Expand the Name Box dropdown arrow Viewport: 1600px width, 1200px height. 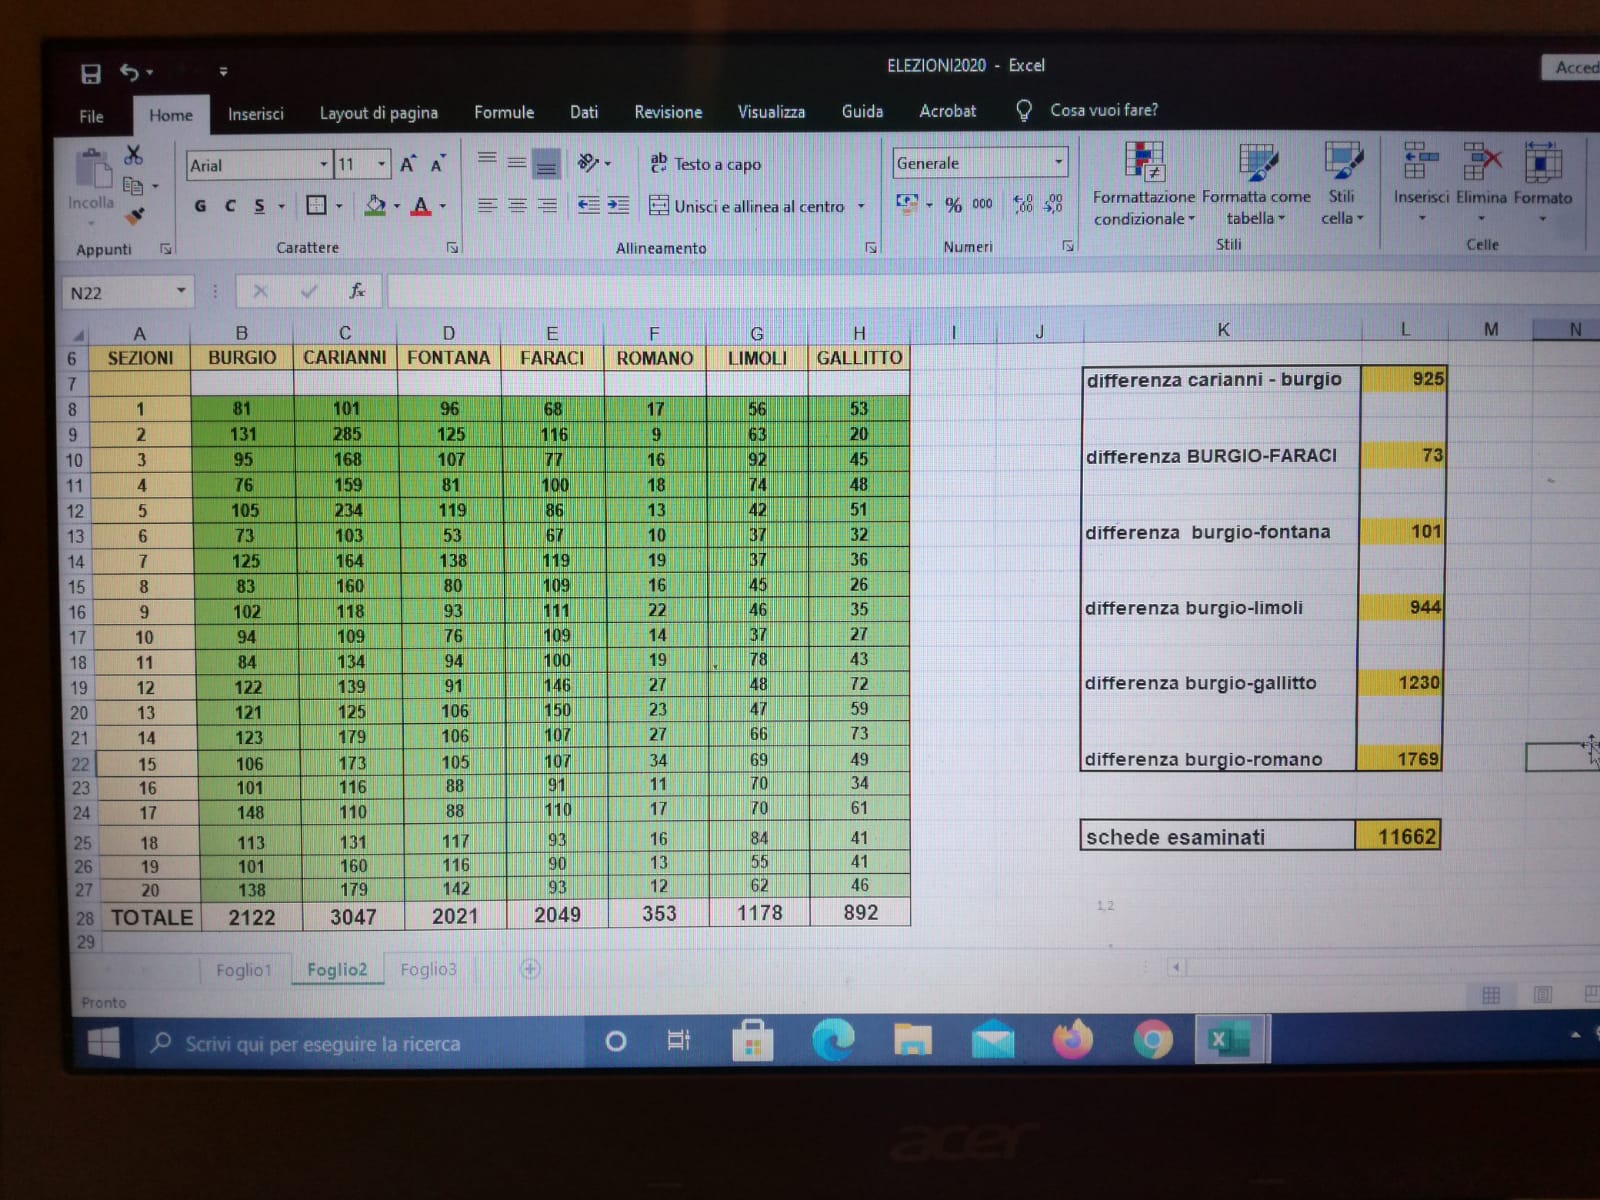tap(181, 292)
